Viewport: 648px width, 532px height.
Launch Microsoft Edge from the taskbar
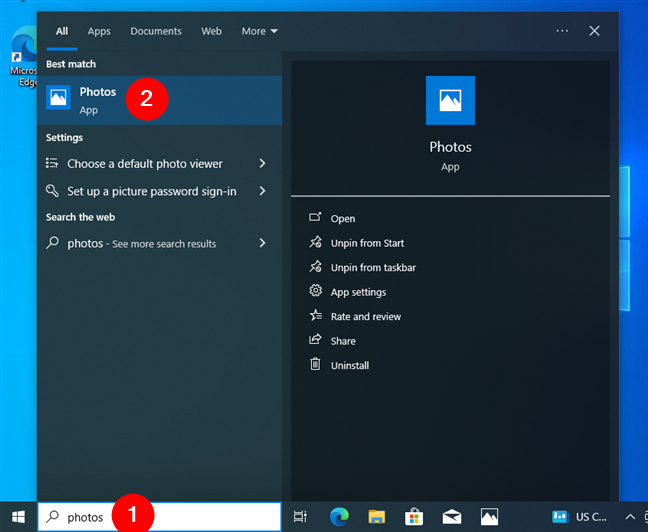click(339, 517)
